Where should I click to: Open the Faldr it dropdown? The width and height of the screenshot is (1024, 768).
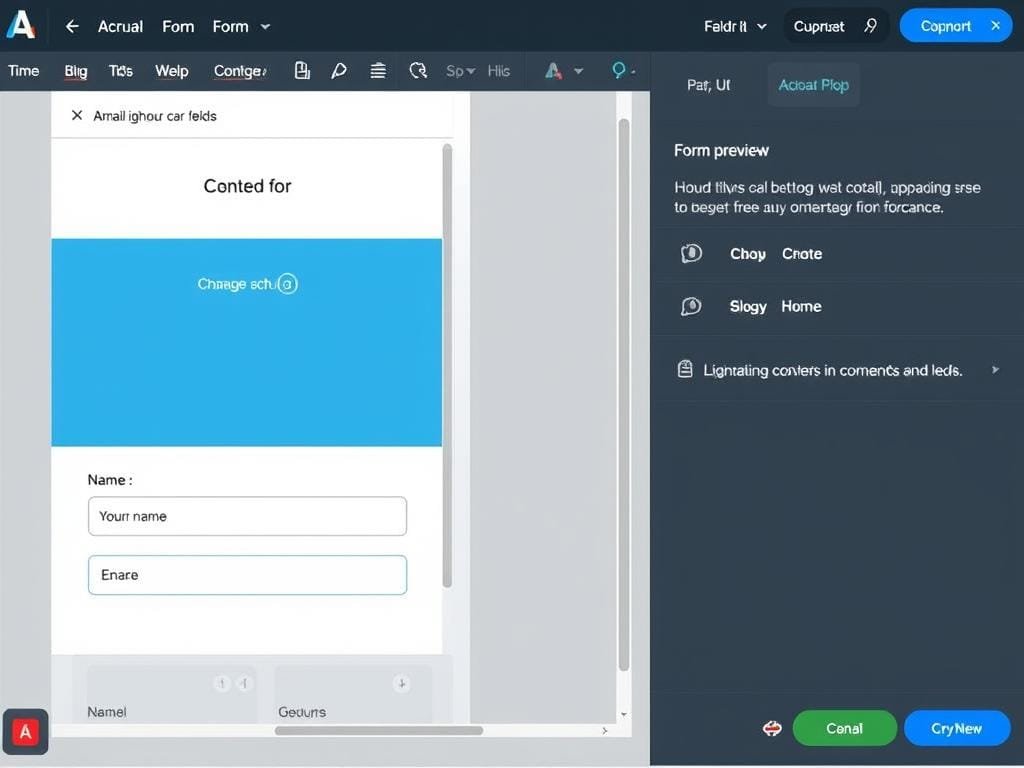(x=735, y=27)
